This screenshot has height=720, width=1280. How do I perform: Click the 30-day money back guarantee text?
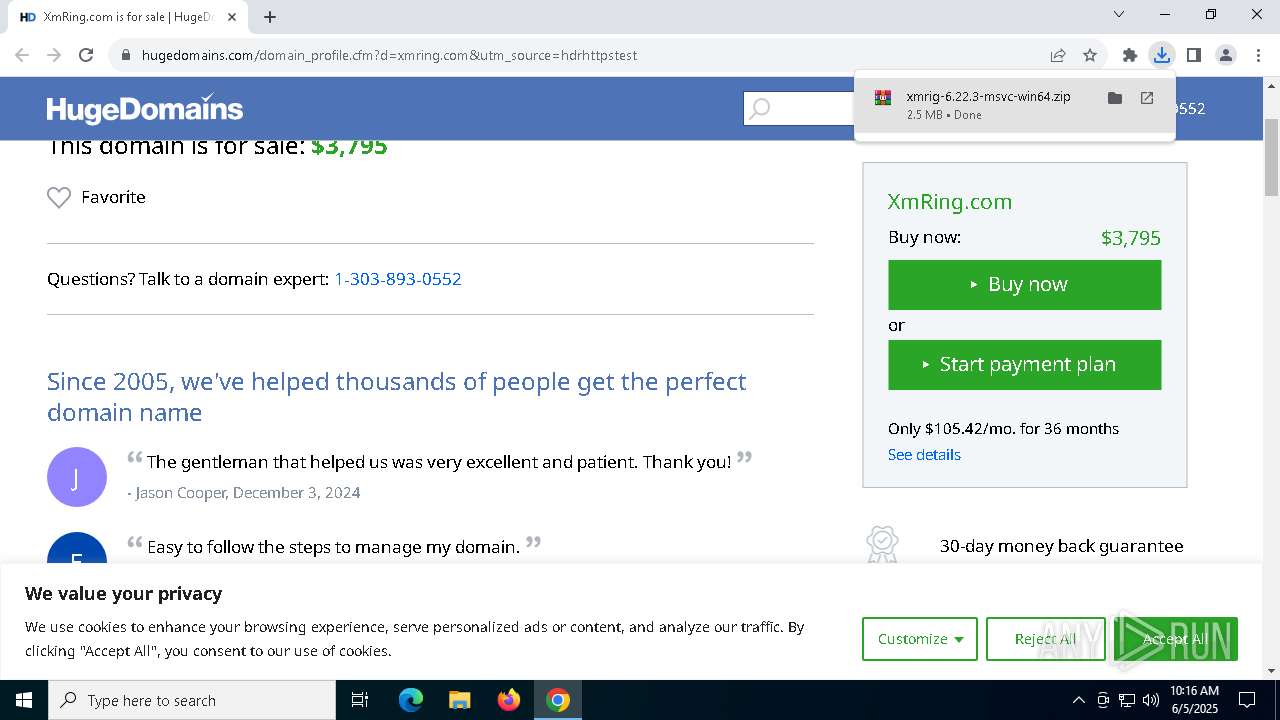[1061, 546]
